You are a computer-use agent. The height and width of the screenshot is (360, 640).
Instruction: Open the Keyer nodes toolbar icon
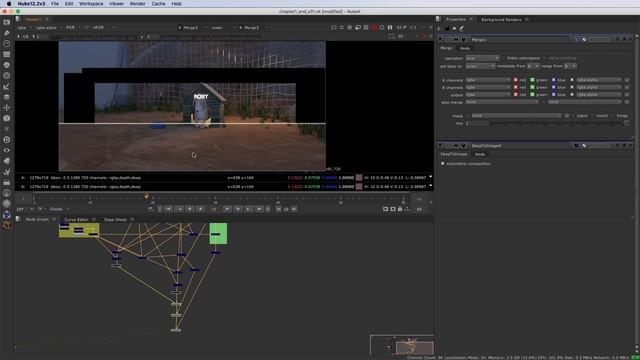(x=7, y=86)
